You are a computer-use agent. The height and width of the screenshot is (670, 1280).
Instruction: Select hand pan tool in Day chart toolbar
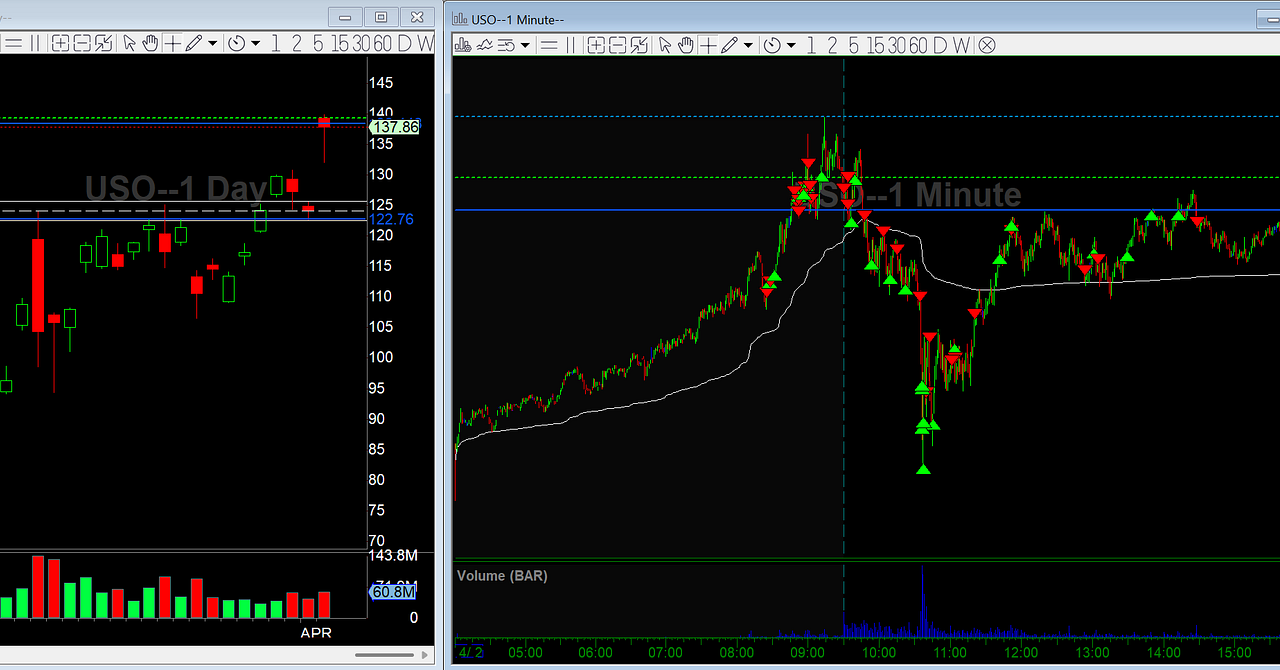coord(150,43)
